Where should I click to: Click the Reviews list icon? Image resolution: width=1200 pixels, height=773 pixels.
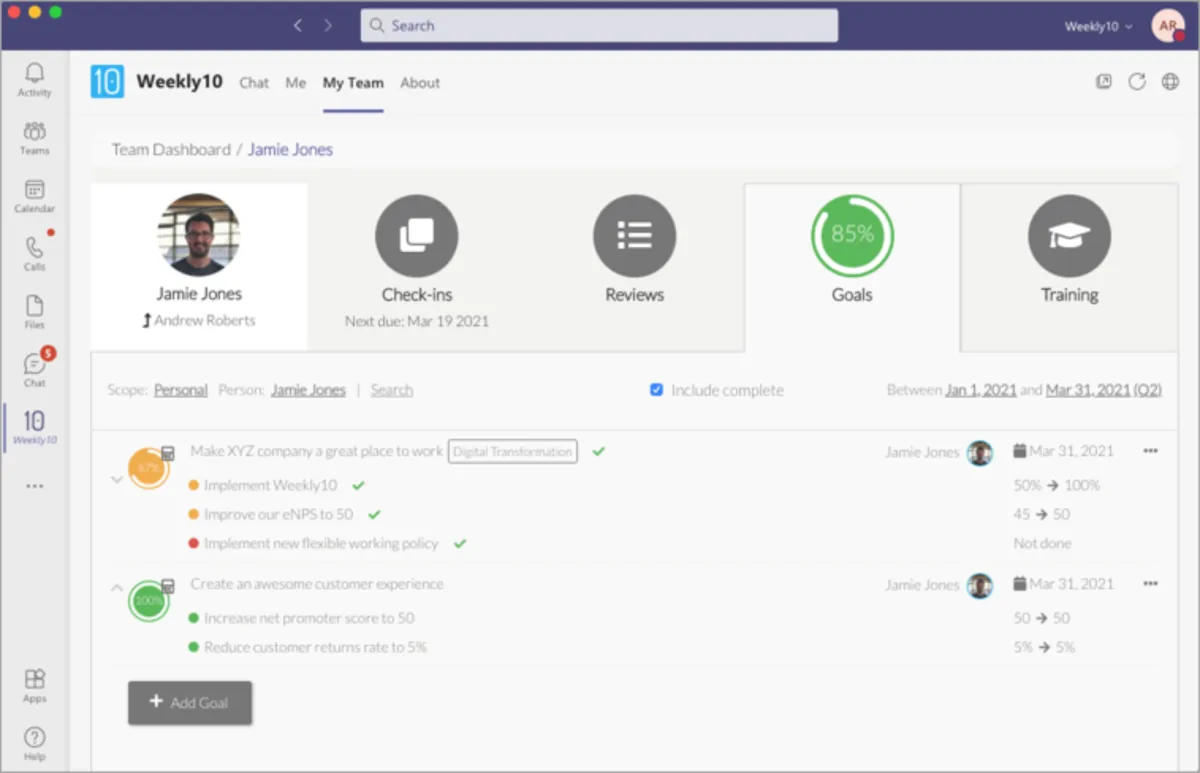[634, 235]
